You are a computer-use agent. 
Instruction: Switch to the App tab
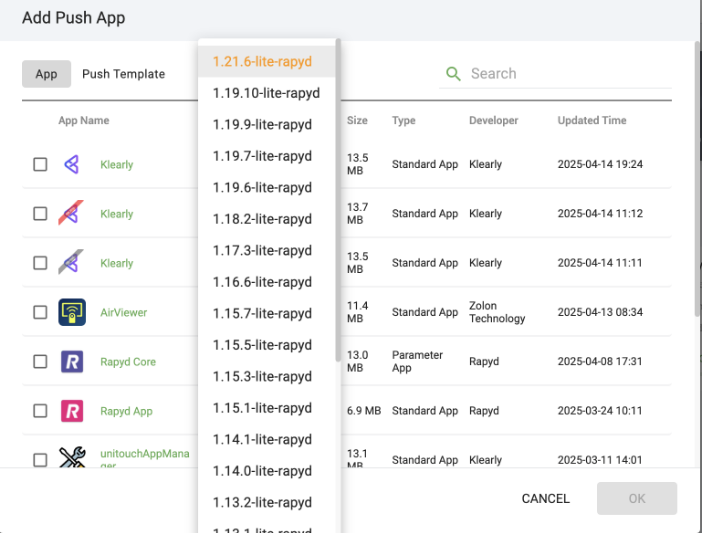point(47,74)
